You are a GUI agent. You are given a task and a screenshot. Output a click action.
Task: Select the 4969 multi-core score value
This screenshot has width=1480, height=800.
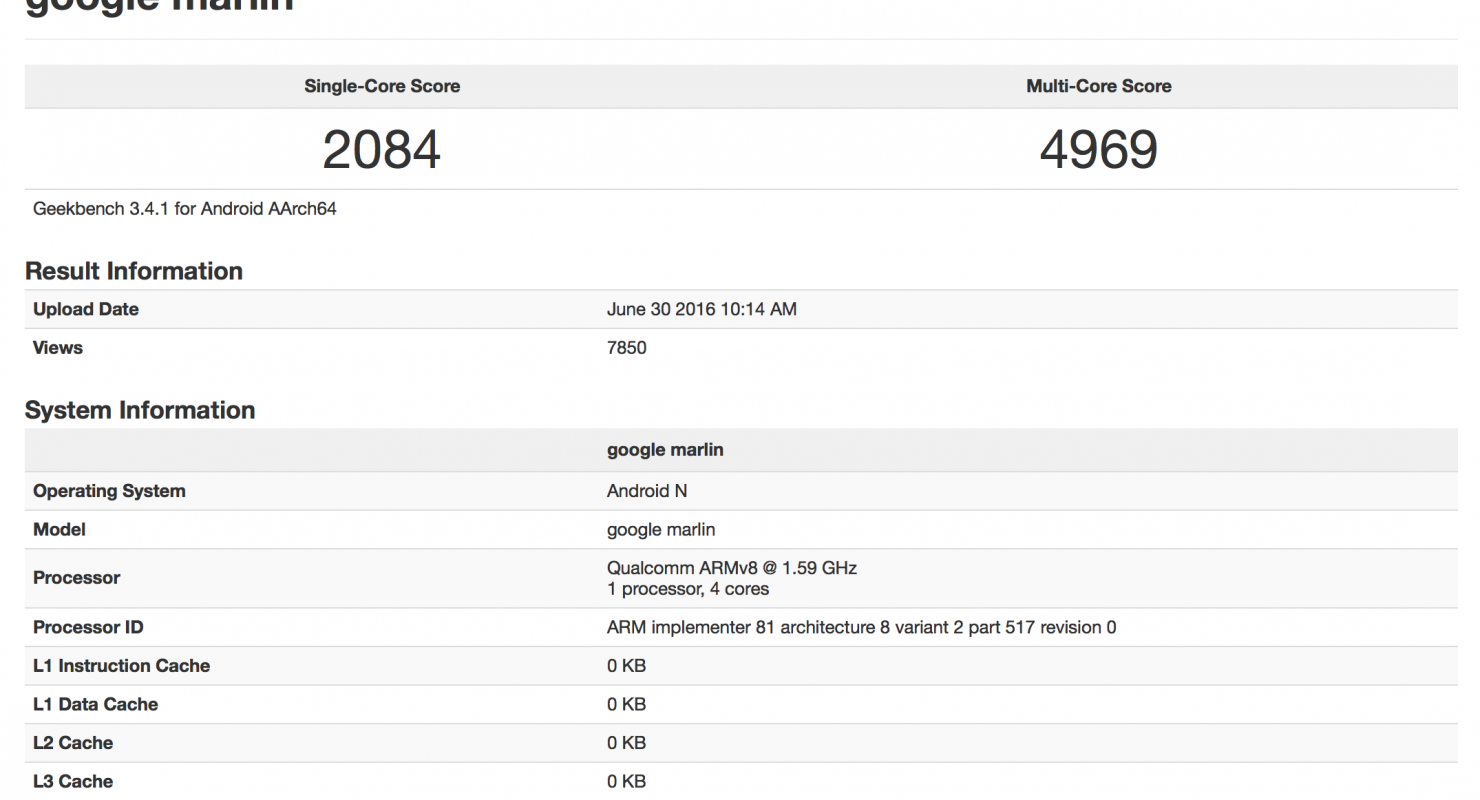(1098, 150)
